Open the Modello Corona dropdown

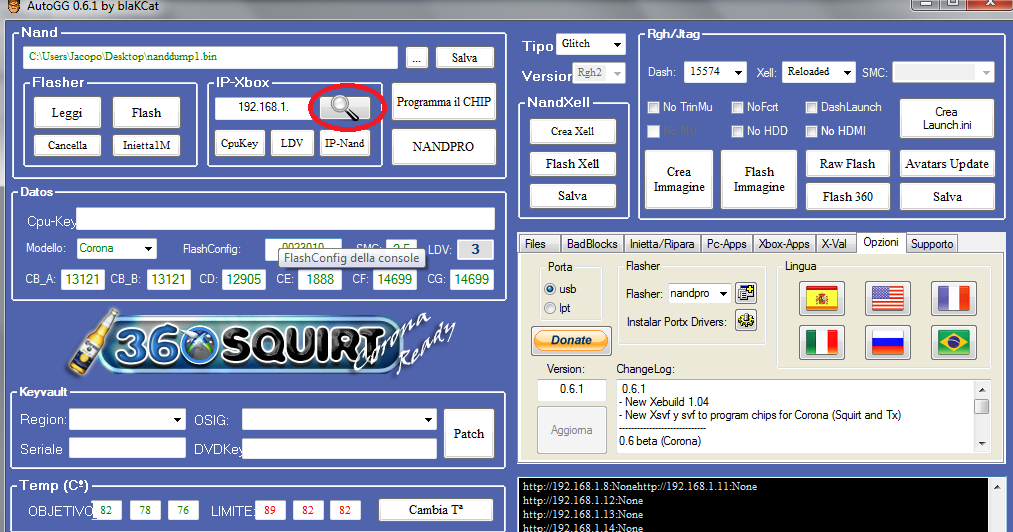click(116, 248)
